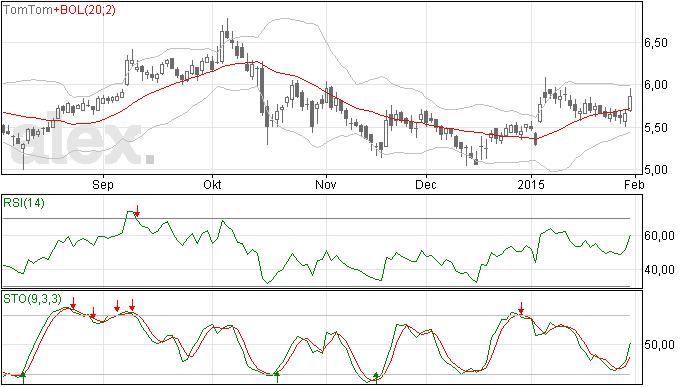This screenshot has height=387, width=690.
Task: Click the red sell arrow in RSI panel
Action: (x=137, y=211)
